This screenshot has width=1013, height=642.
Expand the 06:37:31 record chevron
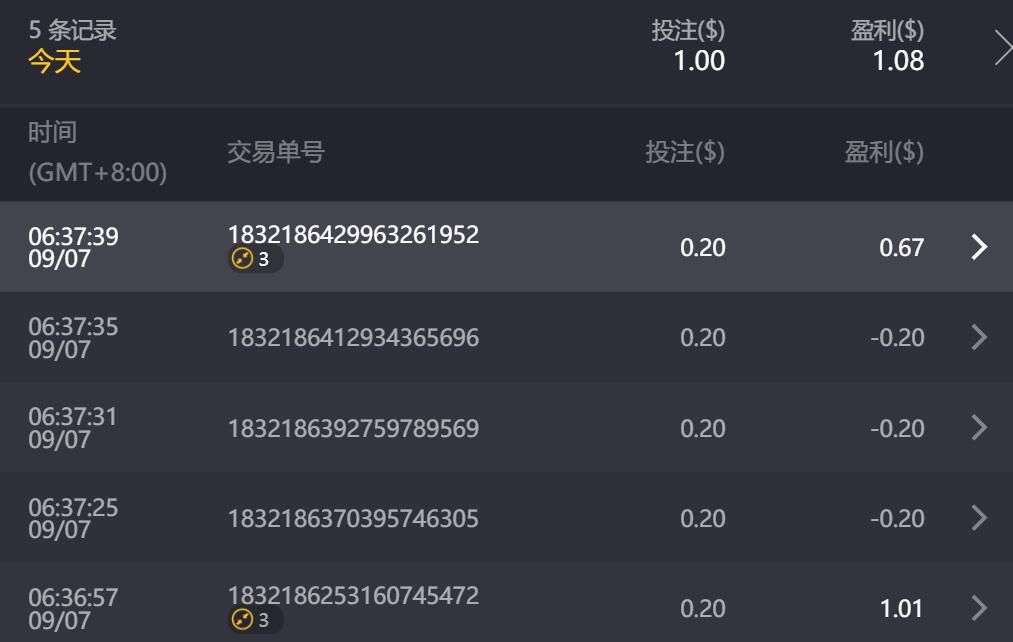[x=979, y=428]
